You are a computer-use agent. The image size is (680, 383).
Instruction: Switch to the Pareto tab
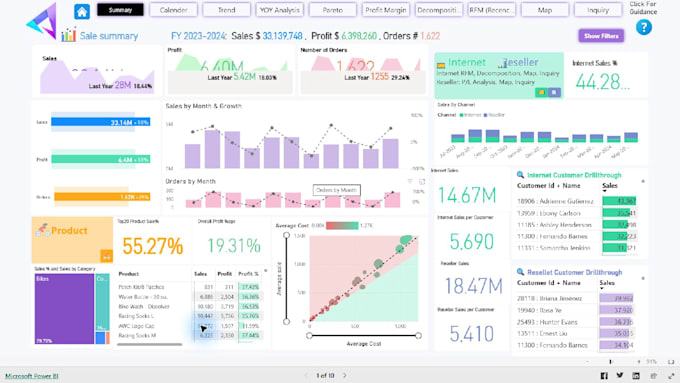point(333,10)
